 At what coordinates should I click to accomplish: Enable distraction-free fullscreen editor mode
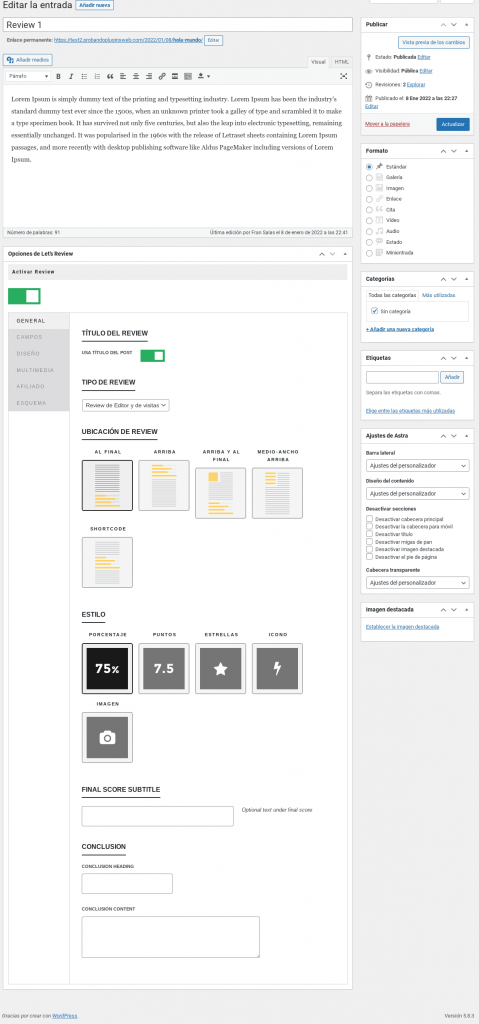[x=344, y=76]
